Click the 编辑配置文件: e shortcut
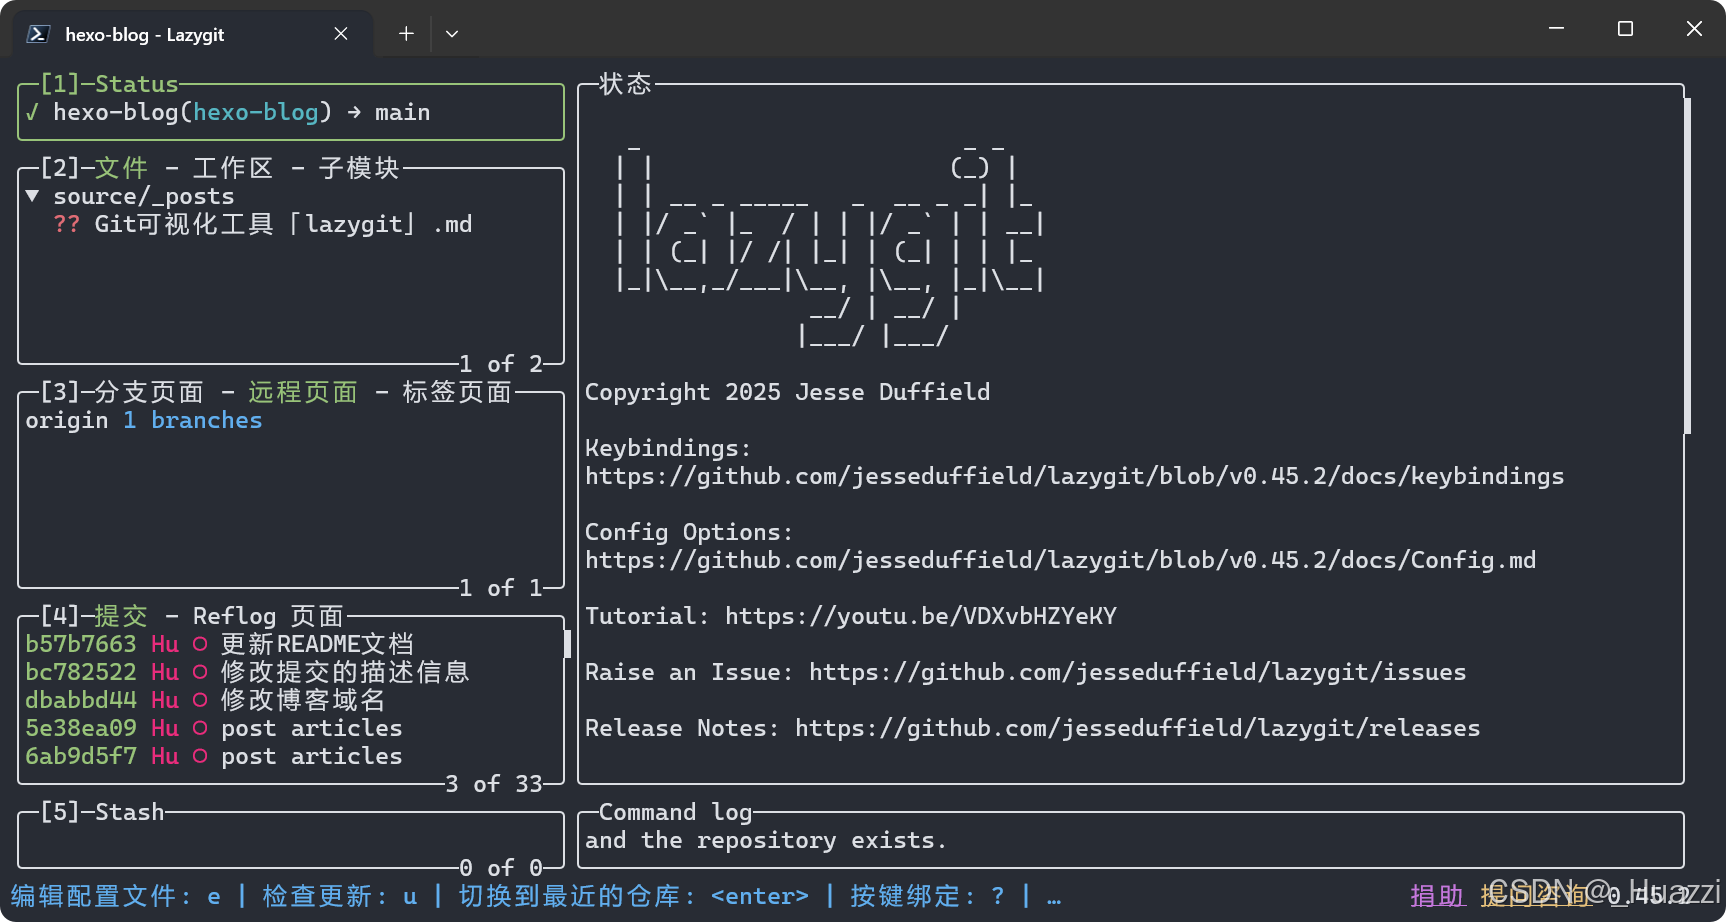 pyautogui.click(x=116, y=896)
